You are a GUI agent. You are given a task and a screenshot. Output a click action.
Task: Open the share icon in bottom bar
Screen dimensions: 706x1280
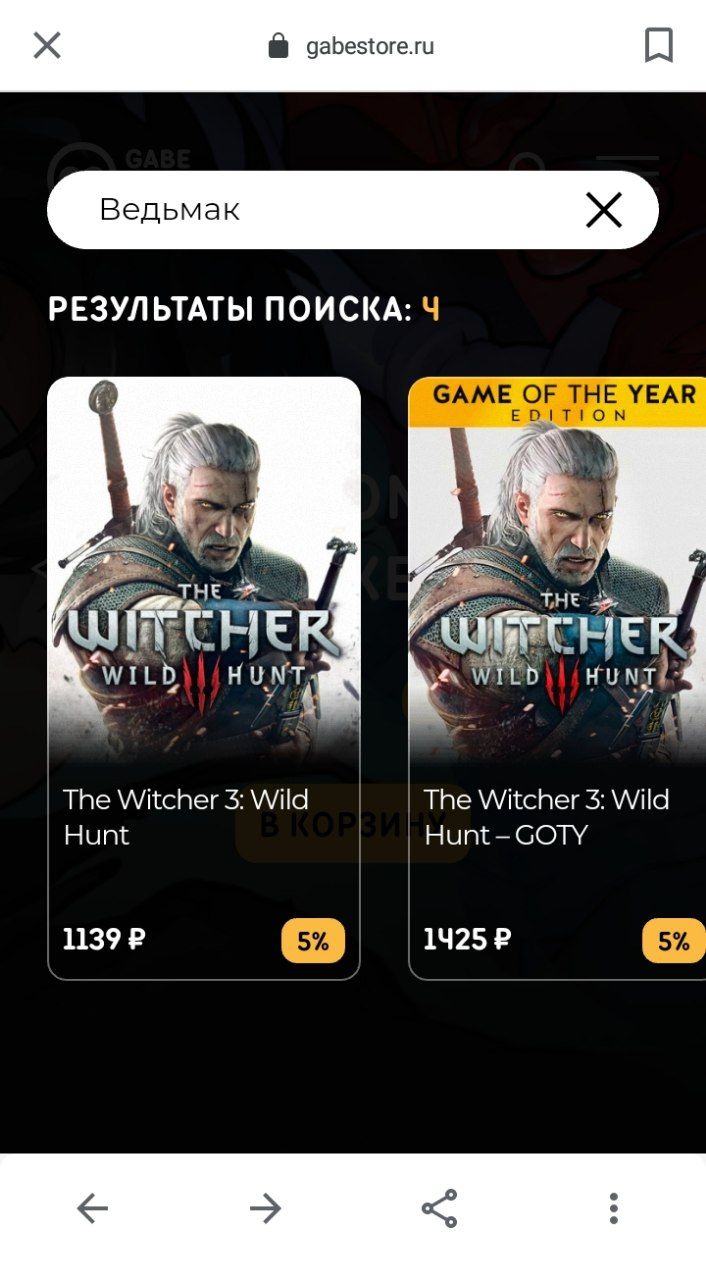pos(439,1208)
